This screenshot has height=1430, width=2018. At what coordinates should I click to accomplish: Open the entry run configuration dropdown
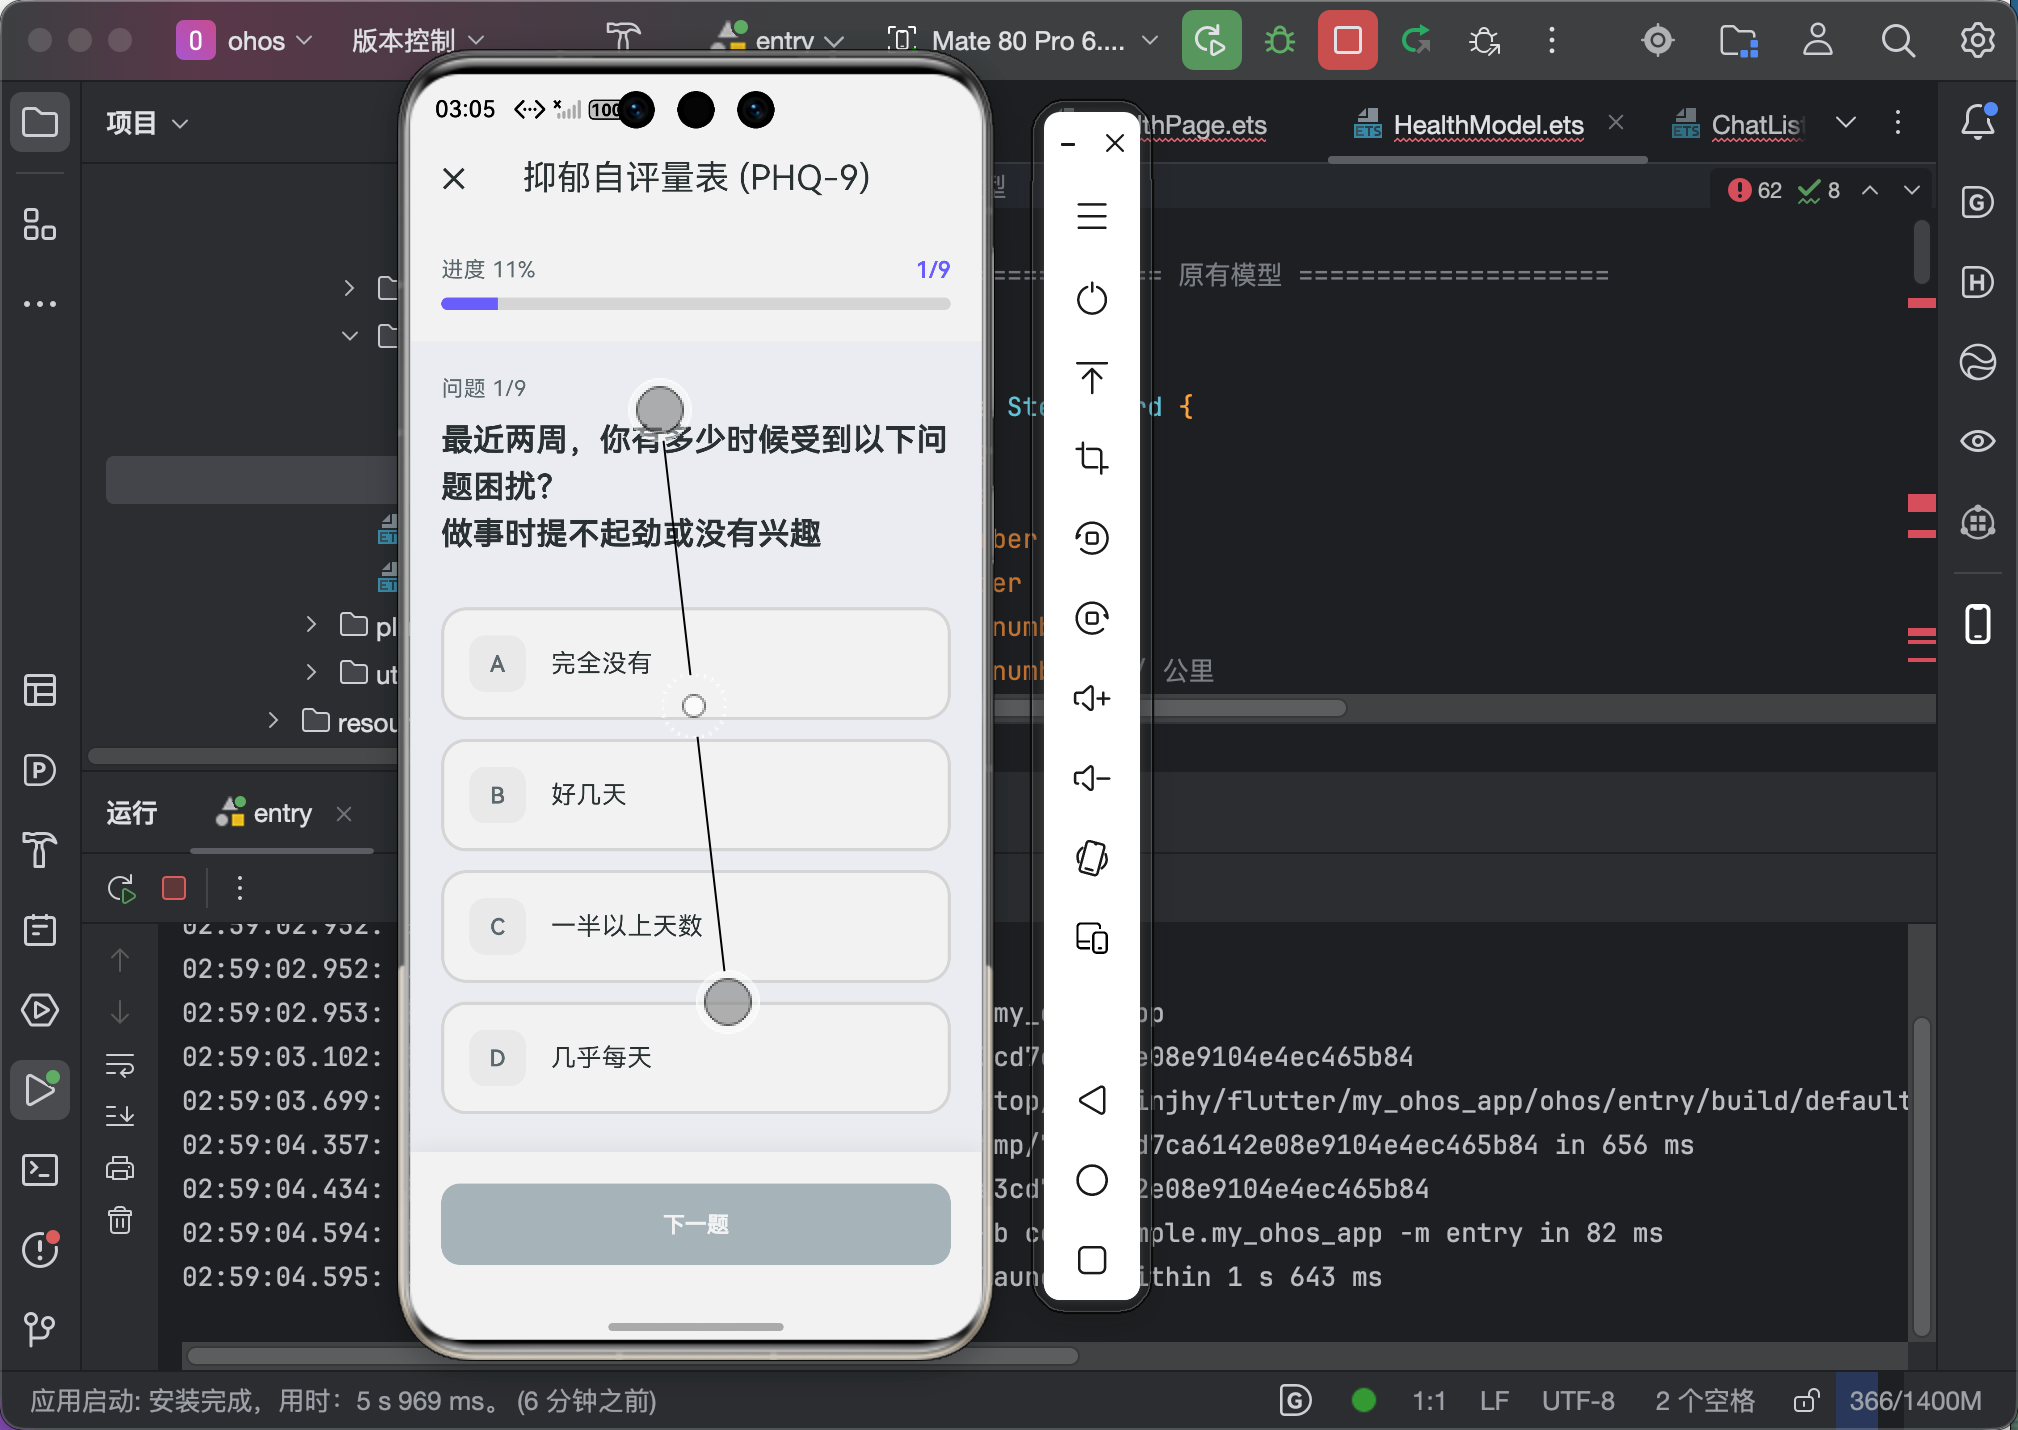pos(780,41)
